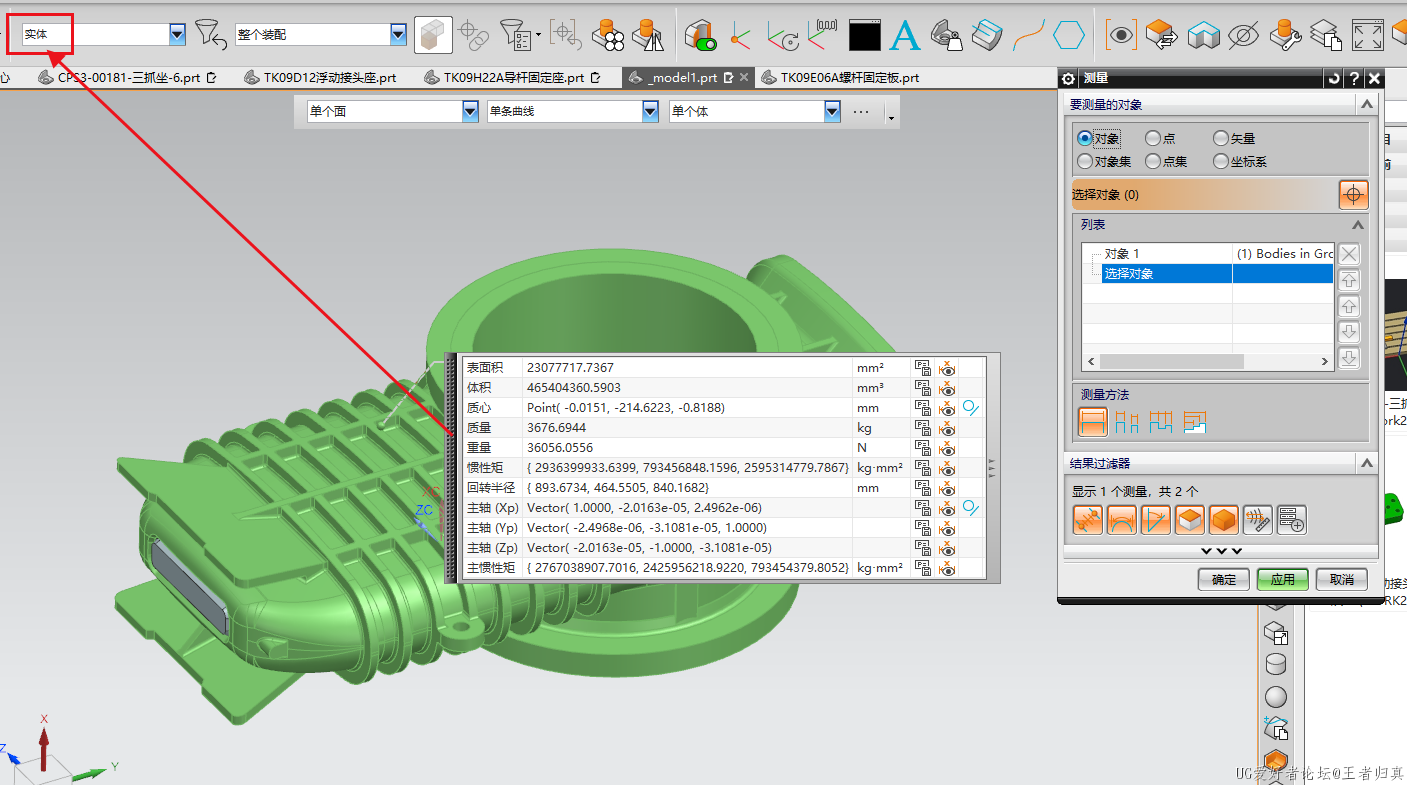1407x785 pixels.
Task: Click the 体积 value 465404360.5903
Action: [574, 388]
